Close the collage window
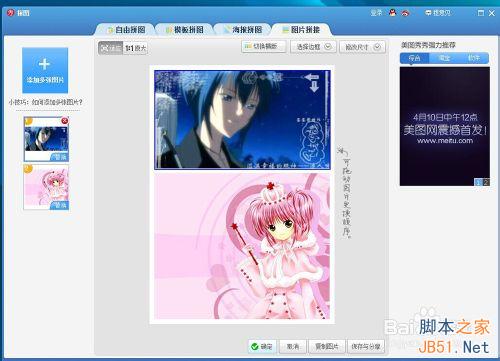The width and height of the screenshot is (500, 361). point(492,13)
